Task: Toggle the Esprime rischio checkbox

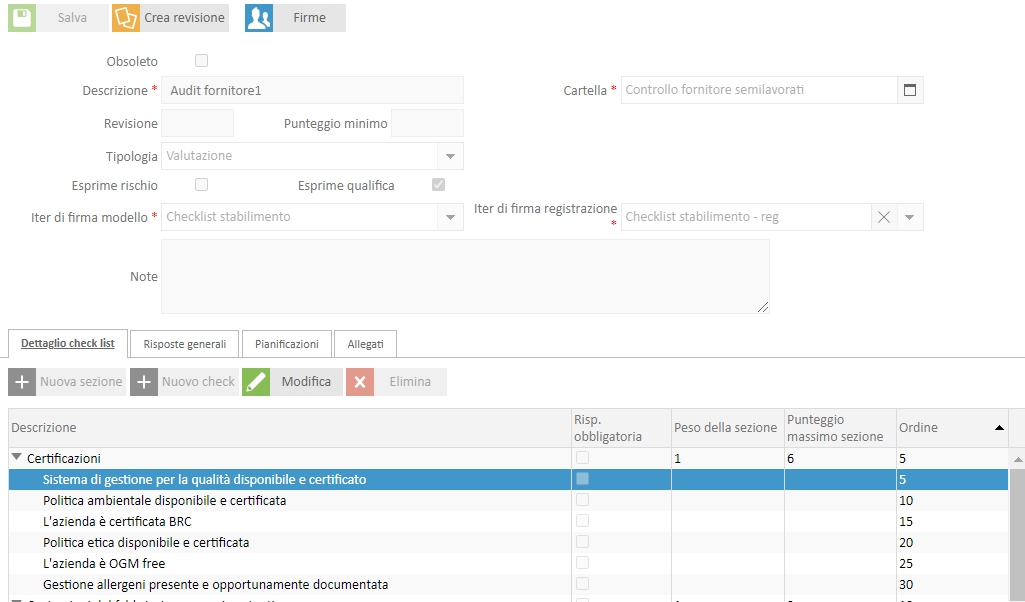Action: (x=201, y=185)
